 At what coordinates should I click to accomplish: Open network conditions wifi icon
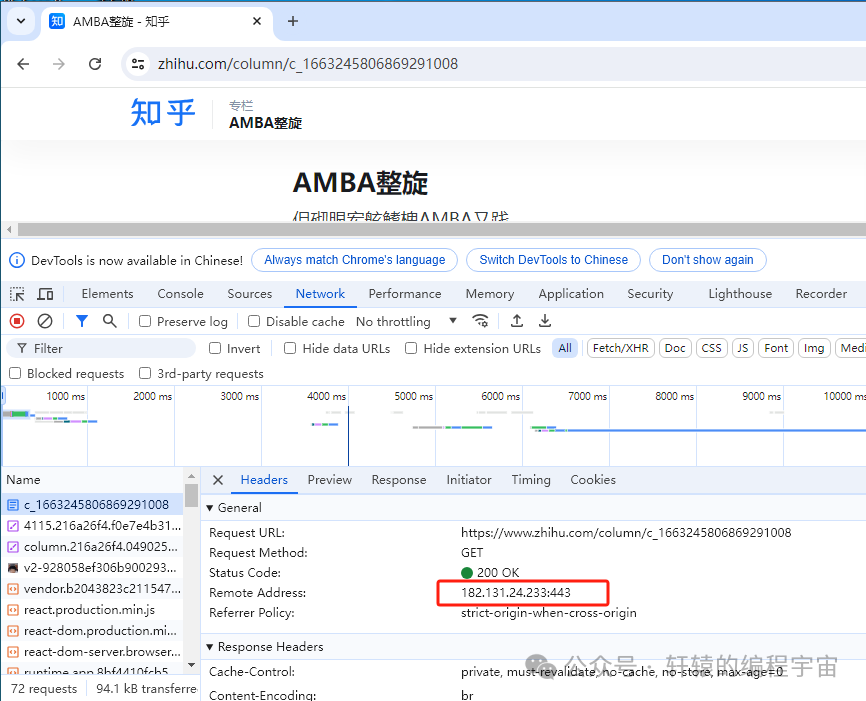point(480,321)
